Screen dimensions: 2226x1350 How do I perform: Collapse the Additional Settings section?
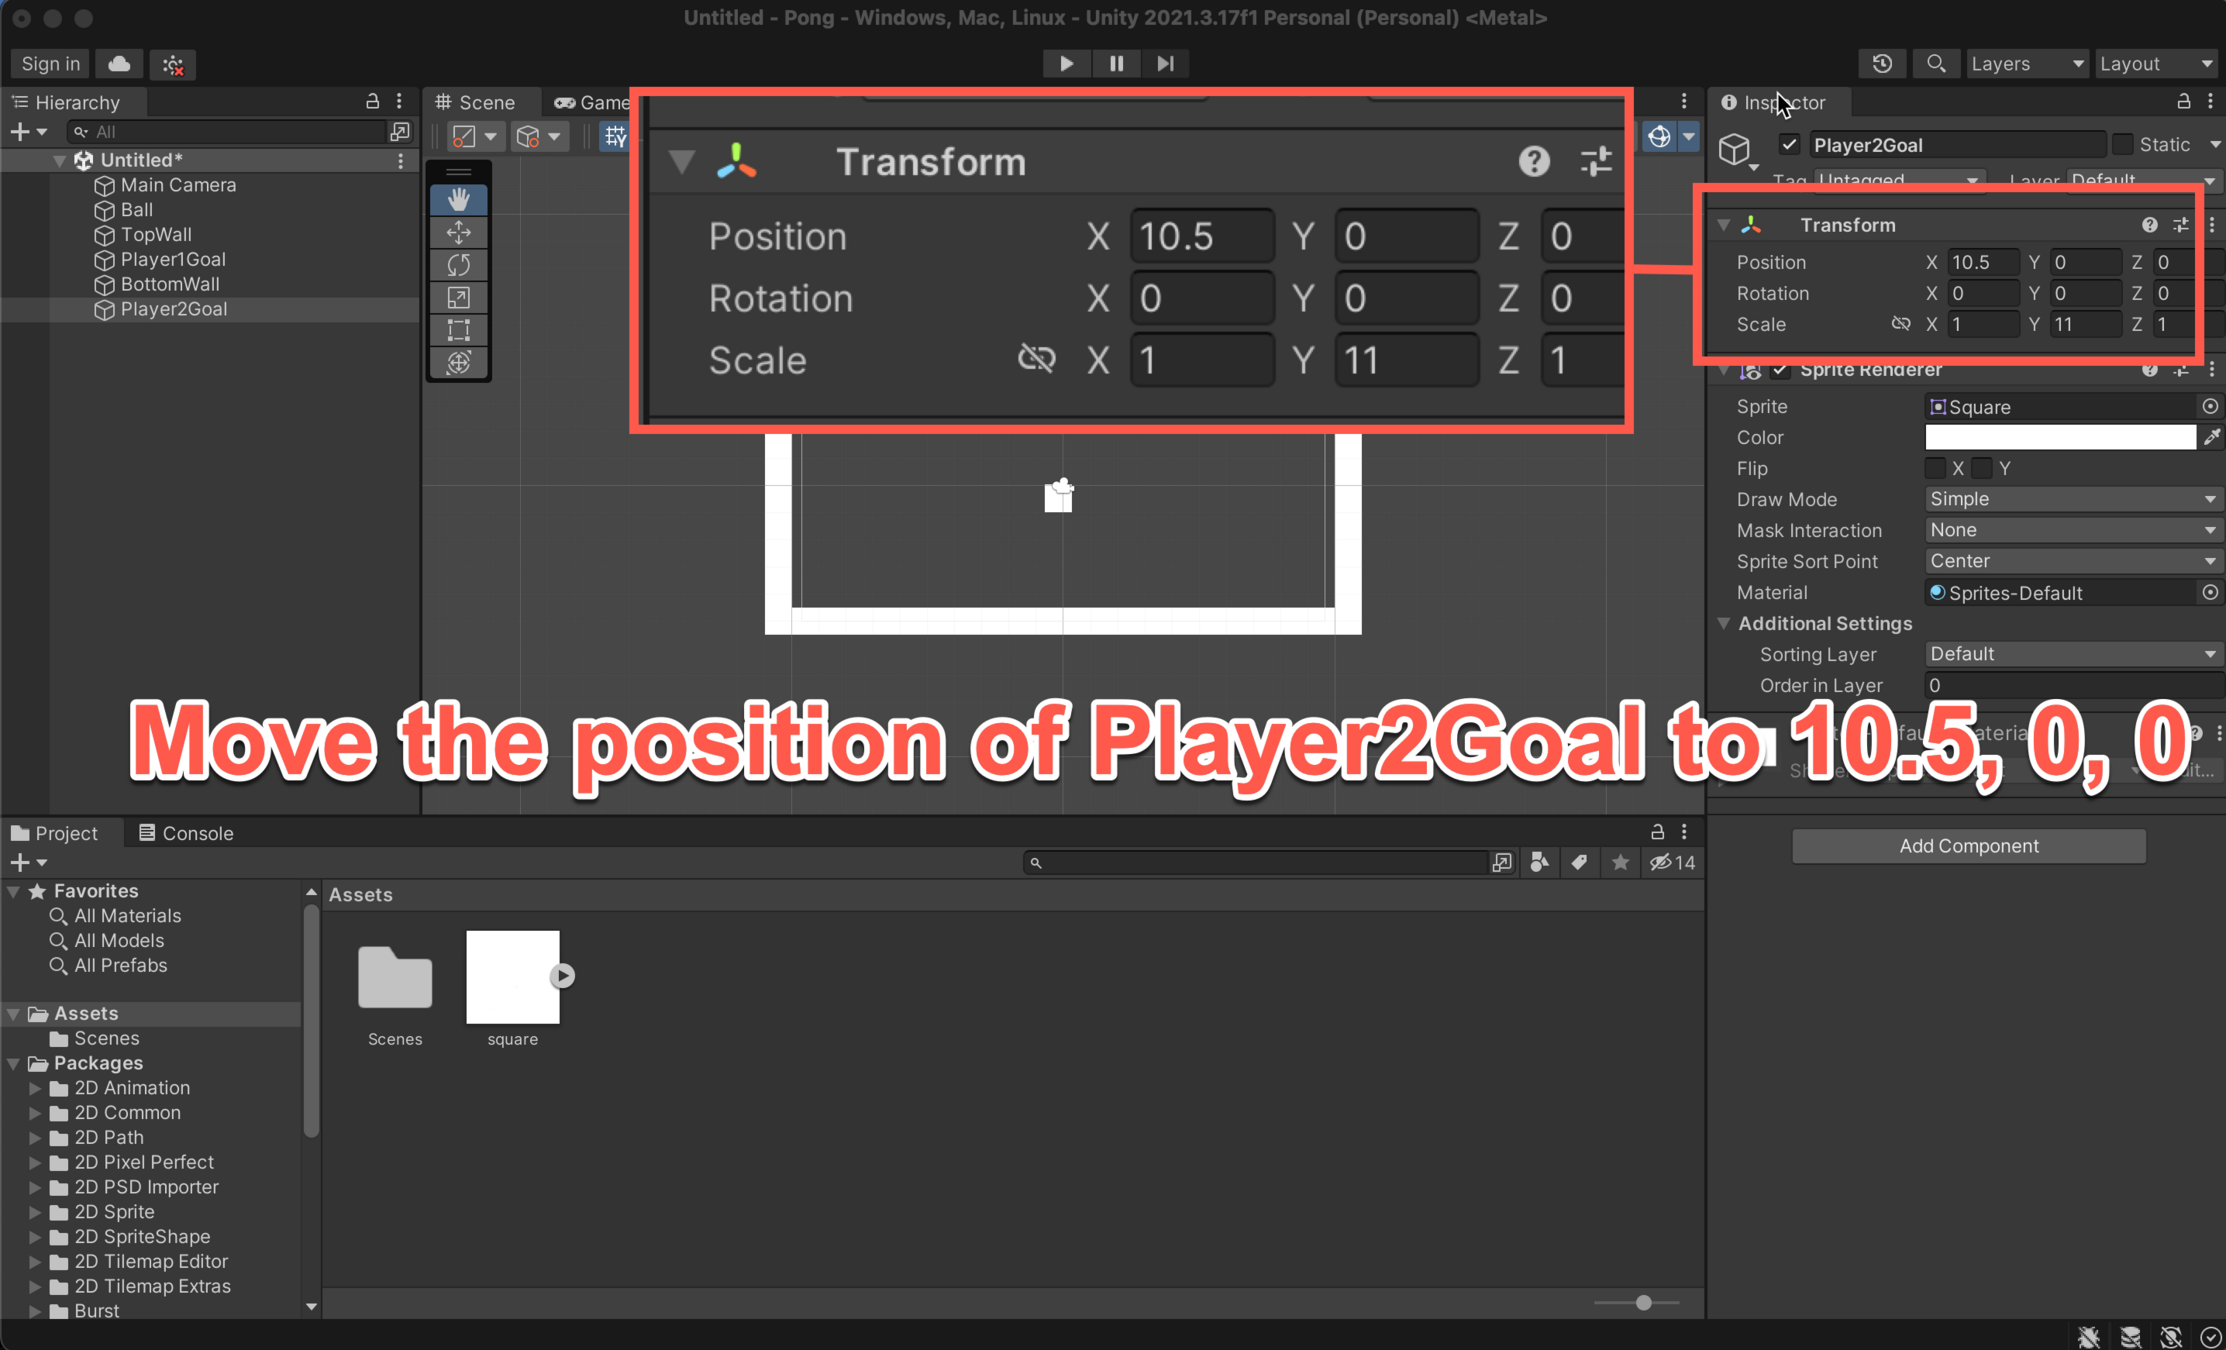(x=1724, y=623)
